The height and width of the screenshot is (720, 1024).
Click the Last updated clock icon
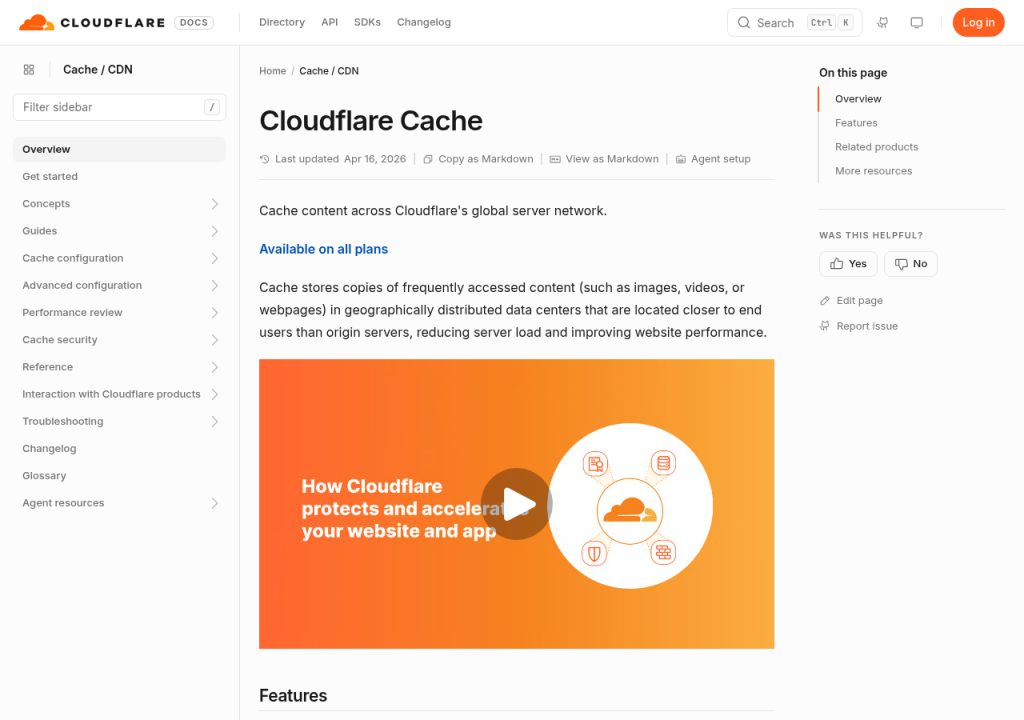point(264,159)
